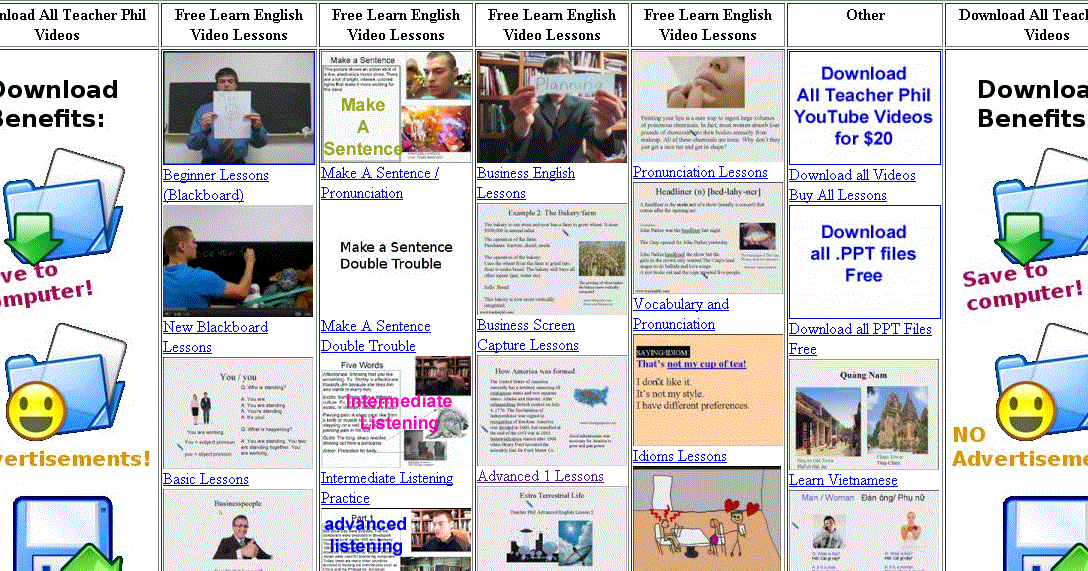Image resolution: width=1088 pixels, height=571 pixels.
Task: Open Download all PPT Files Free link
Action: click(x=860, y=339)
